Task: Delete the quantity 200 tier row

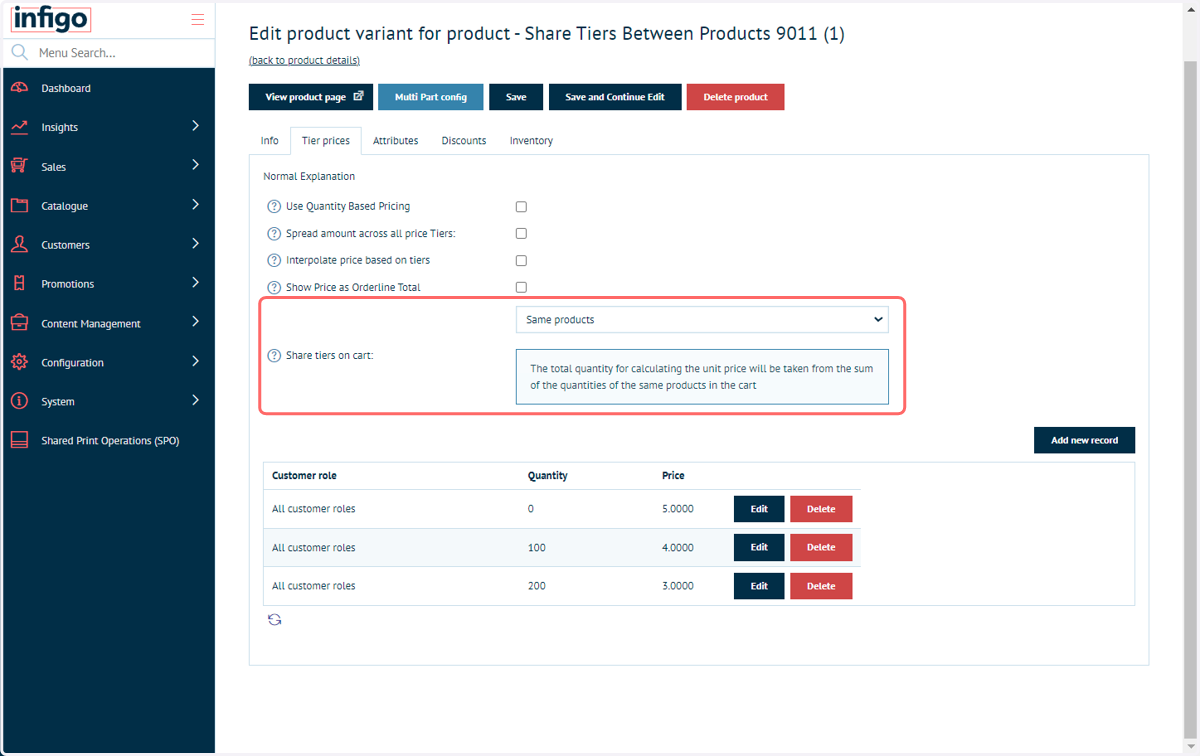Action: point(821,586)
